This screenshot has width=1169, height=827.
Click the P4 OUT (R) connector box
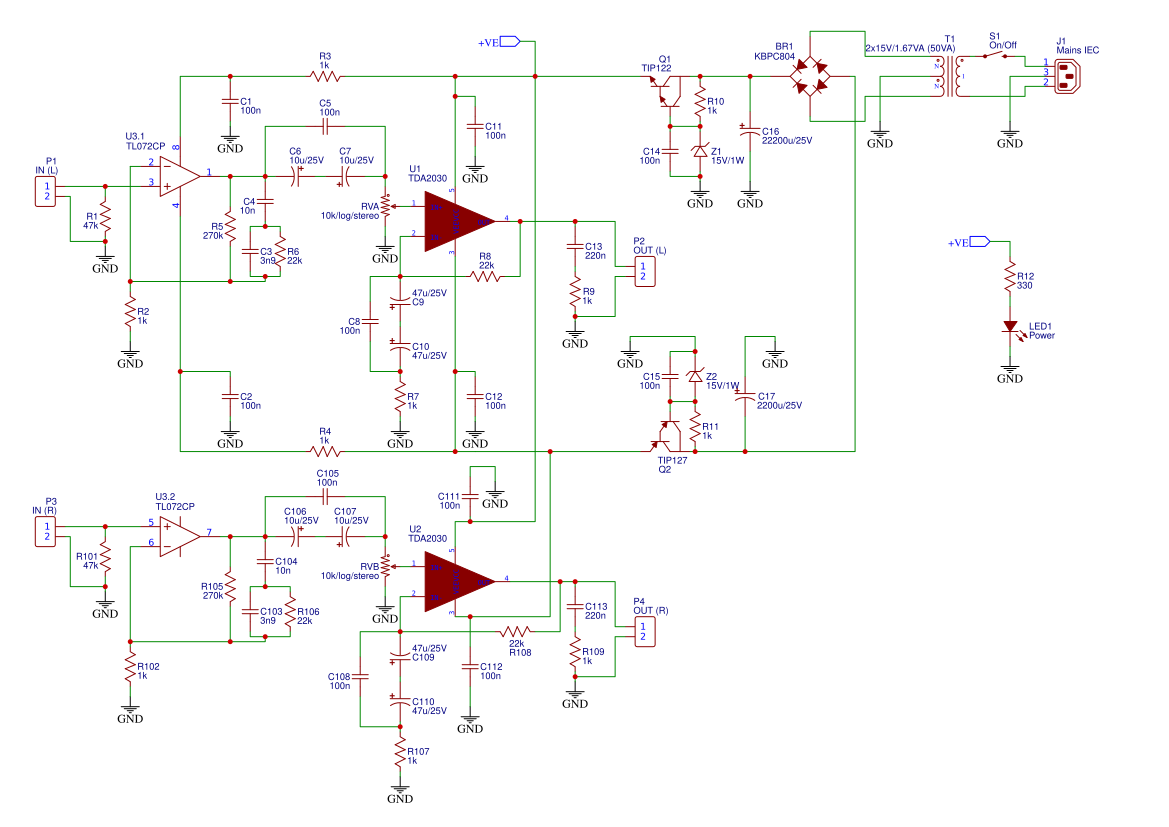pyautogui.click(x=644, y=632)
